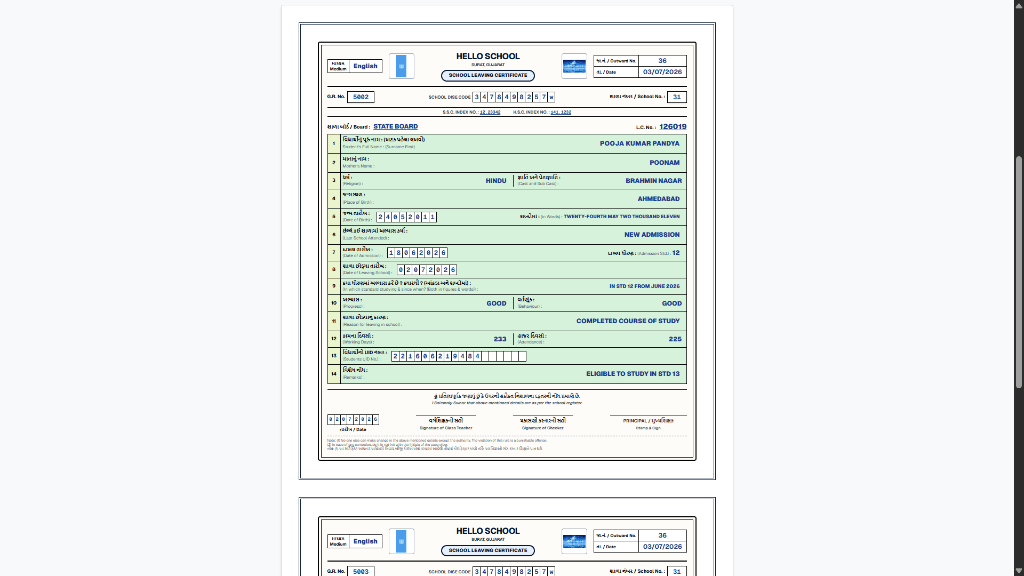Click the Progress value GOOD
The image size is (1024, 576).
pos(496,304)
